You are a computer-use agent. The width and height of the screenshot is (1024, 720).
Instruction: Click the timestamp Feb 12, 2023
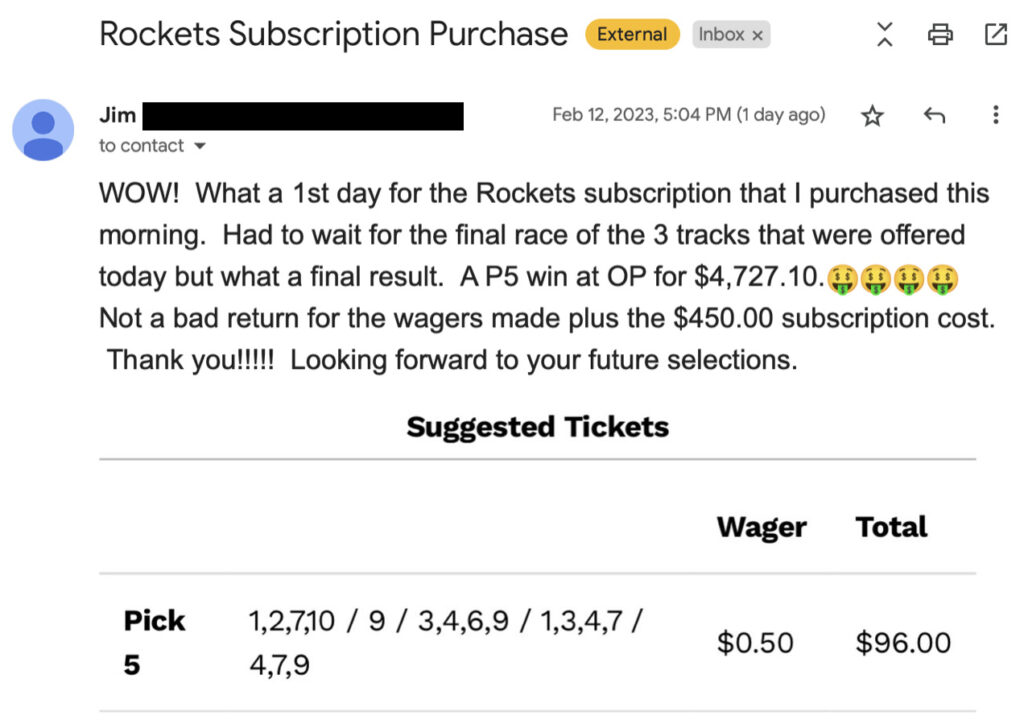coord(688,114)
